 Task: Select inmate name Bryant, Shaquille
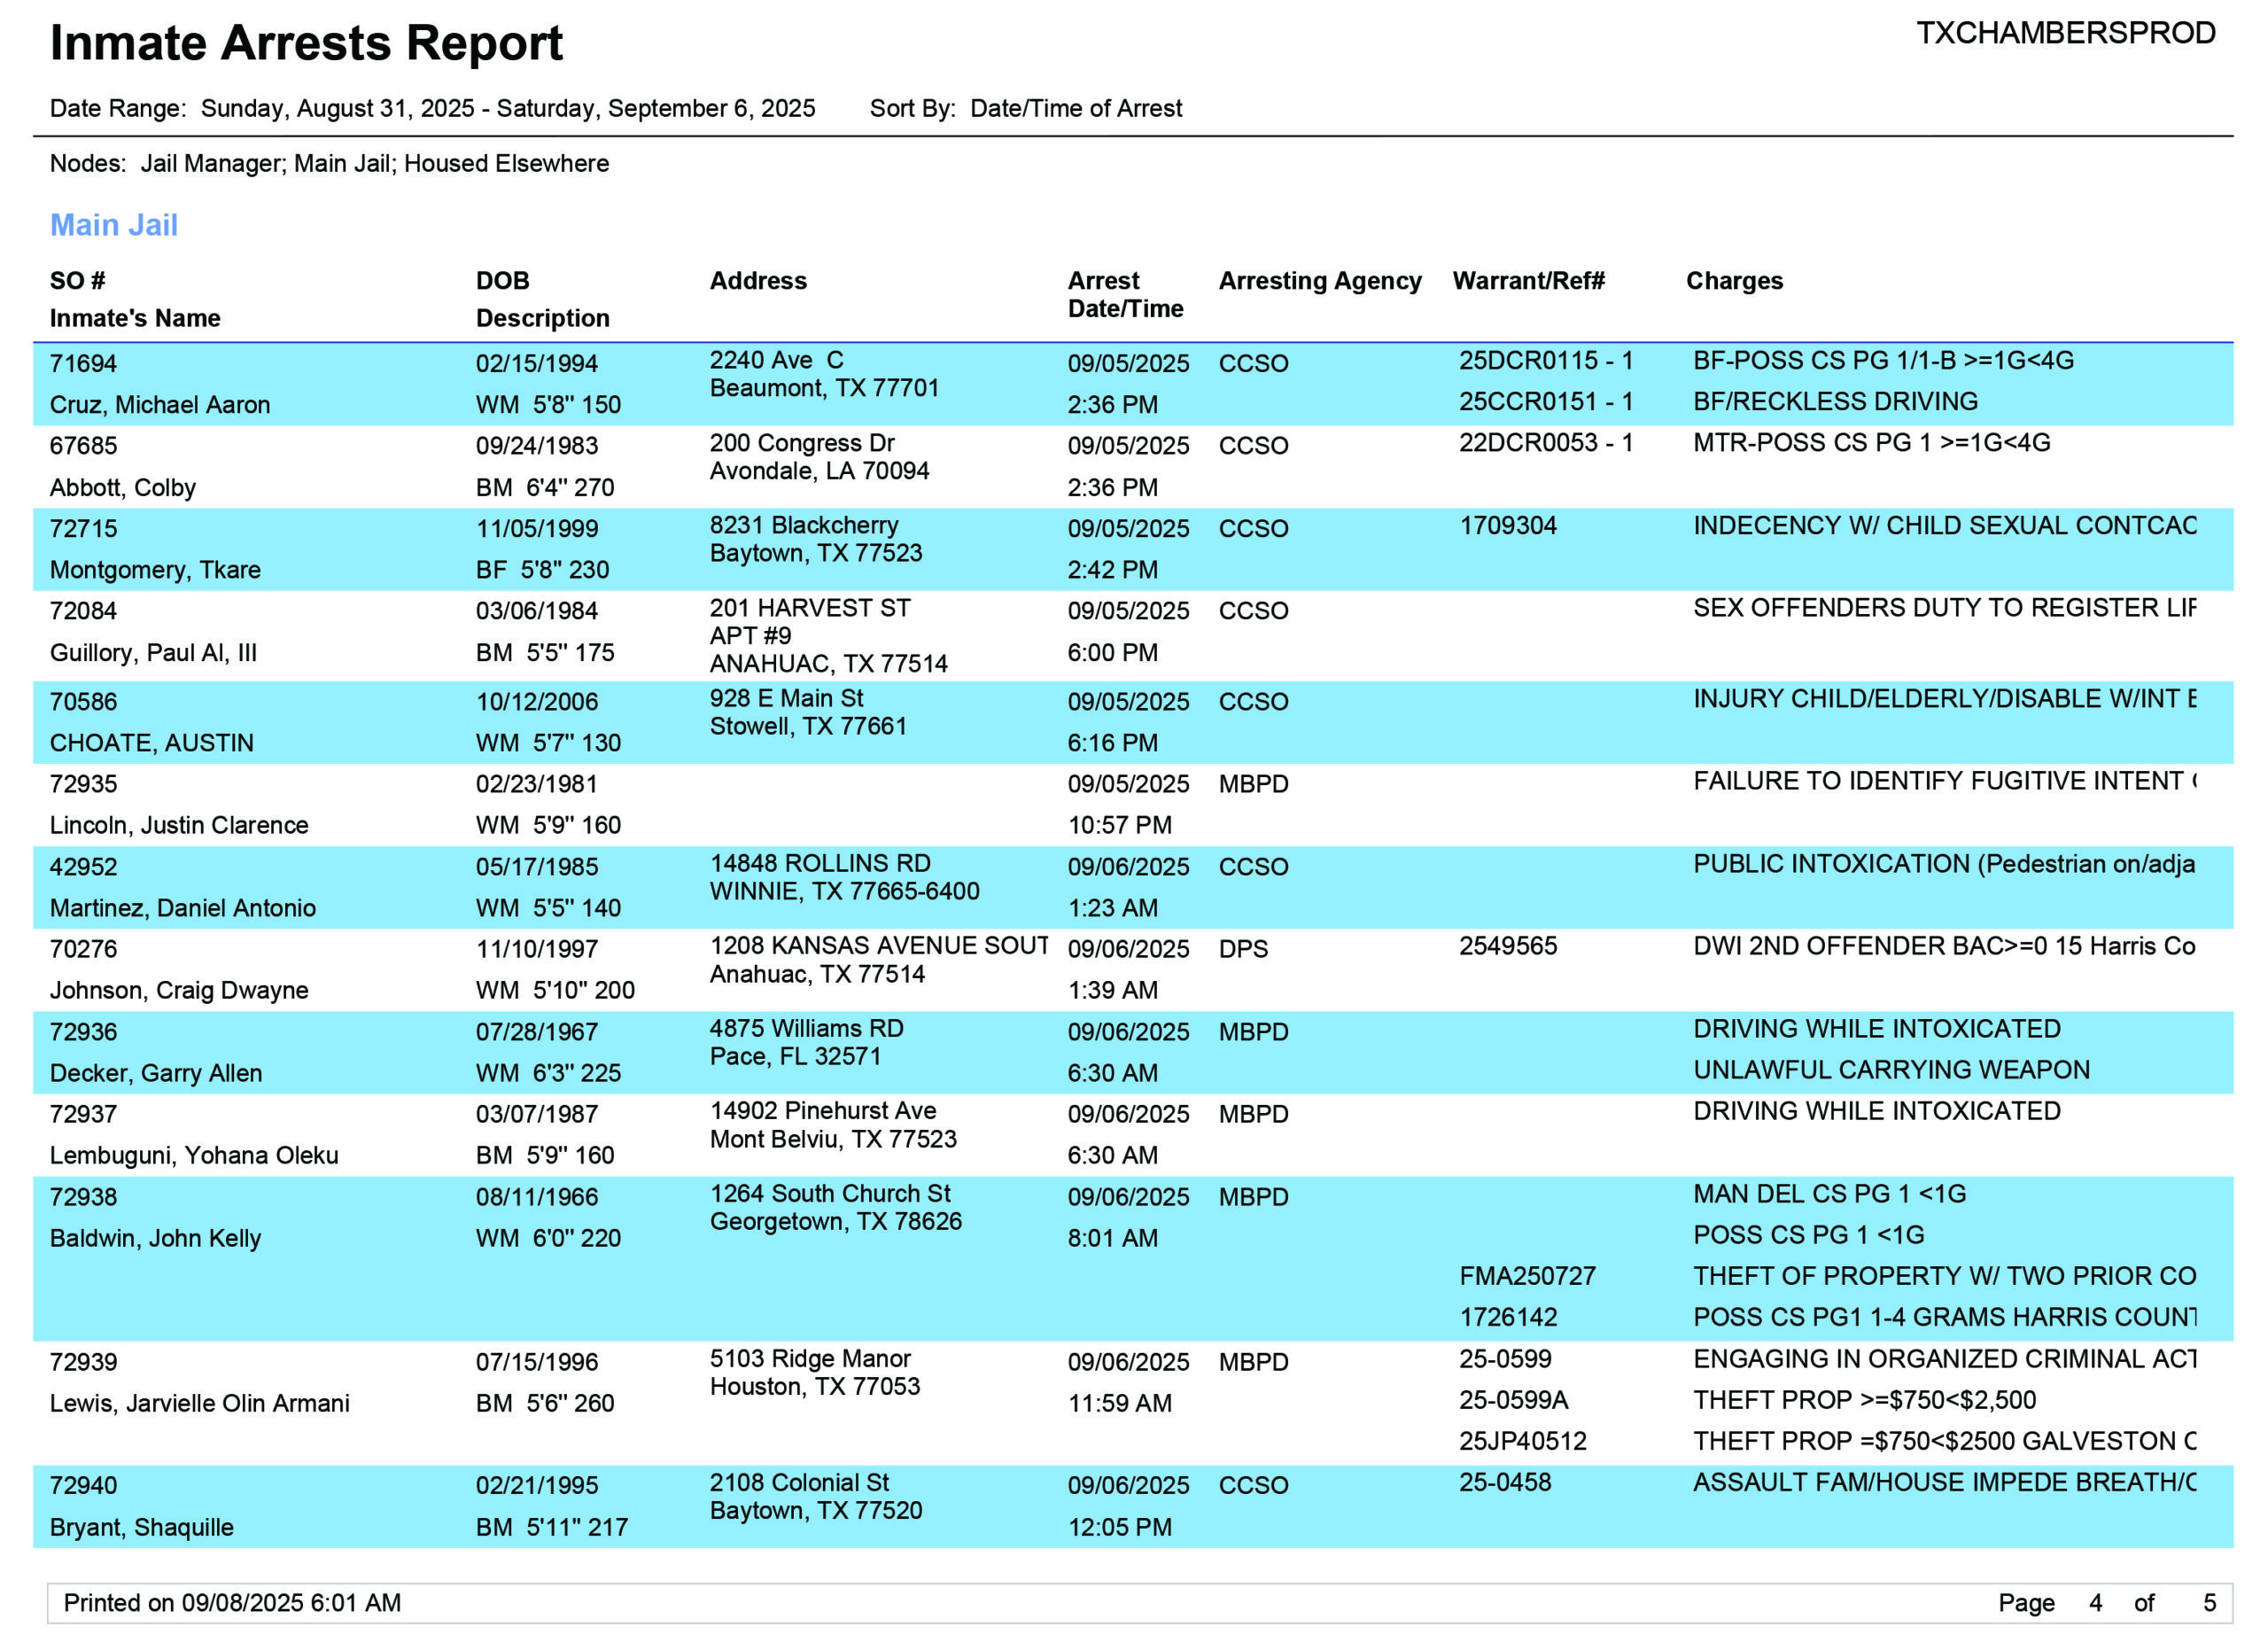point(142,1526)
